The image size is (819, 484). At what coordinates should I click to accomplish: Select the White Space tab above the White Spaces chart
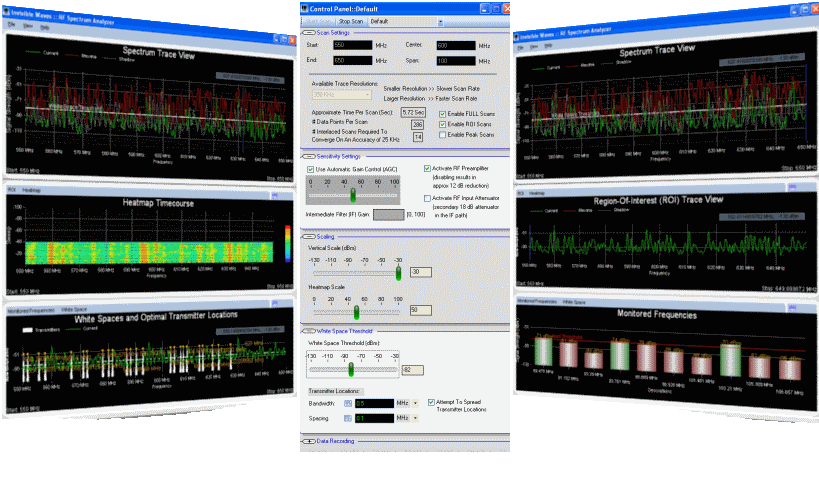(x=74, y=309)
